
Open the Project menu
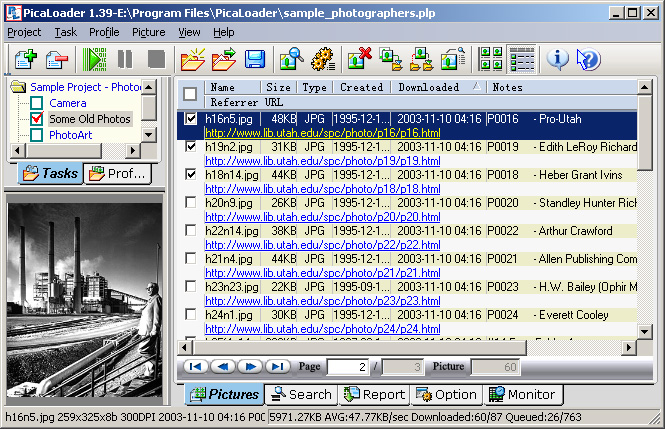24,32
